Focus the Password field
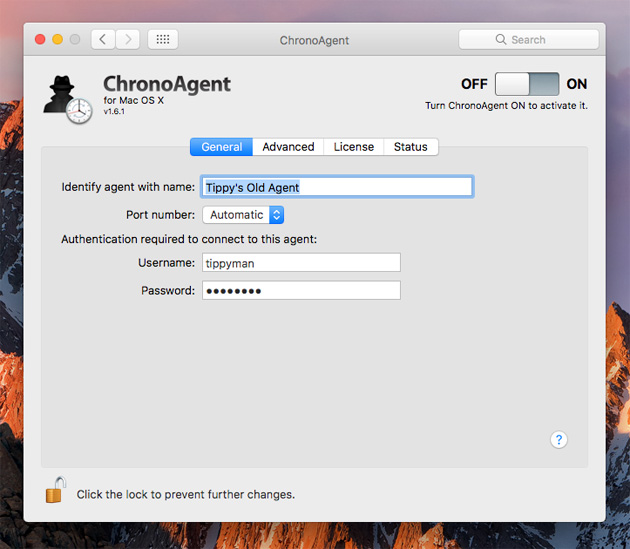630x549 pixels. pos(301,290)
